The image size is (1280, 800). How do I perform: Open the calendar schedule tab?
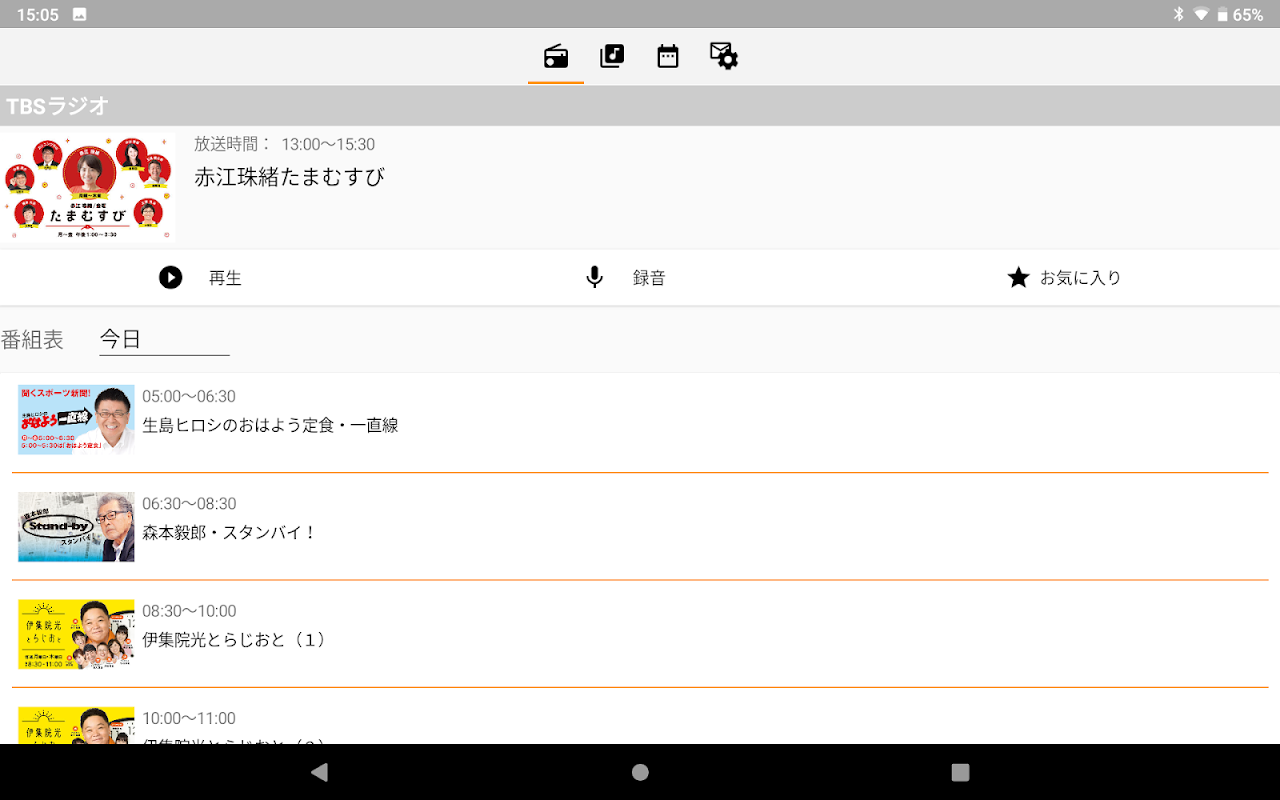pos(668,56)
